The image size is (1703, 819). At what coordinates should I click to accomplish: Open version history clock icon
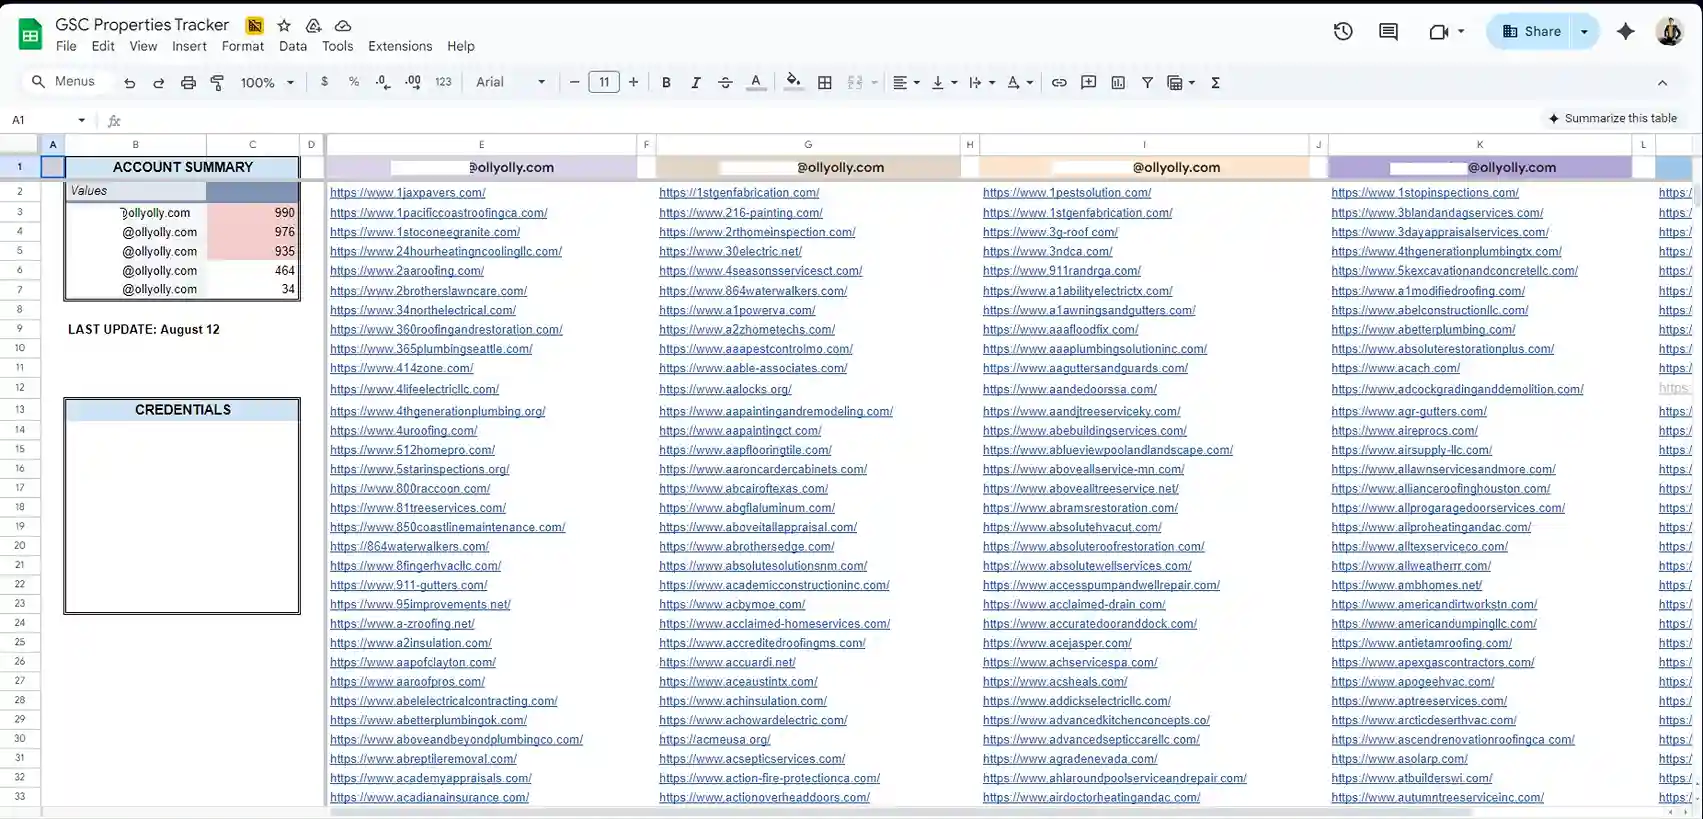pos(1343,32)
